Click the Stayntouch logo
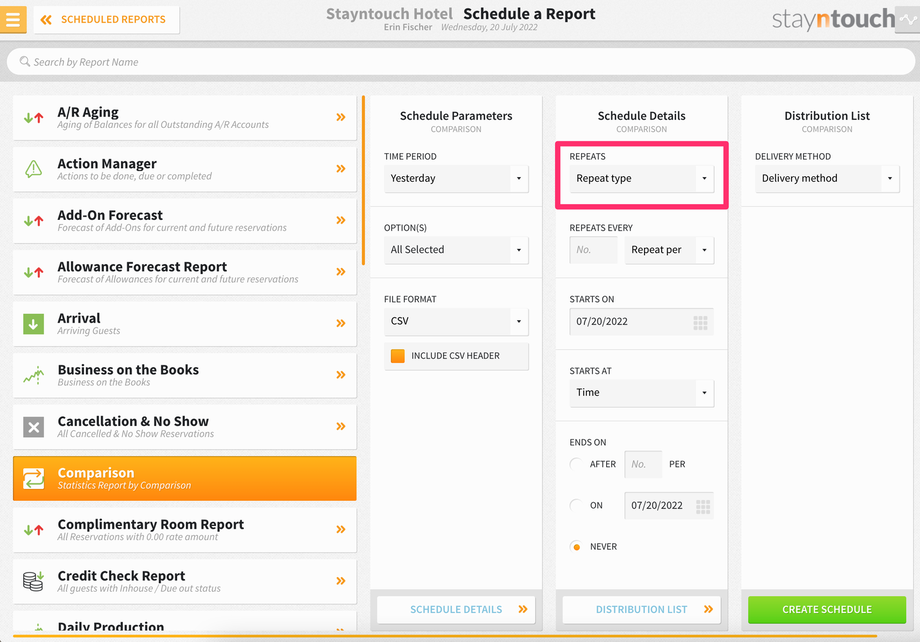 pos(833,19)
